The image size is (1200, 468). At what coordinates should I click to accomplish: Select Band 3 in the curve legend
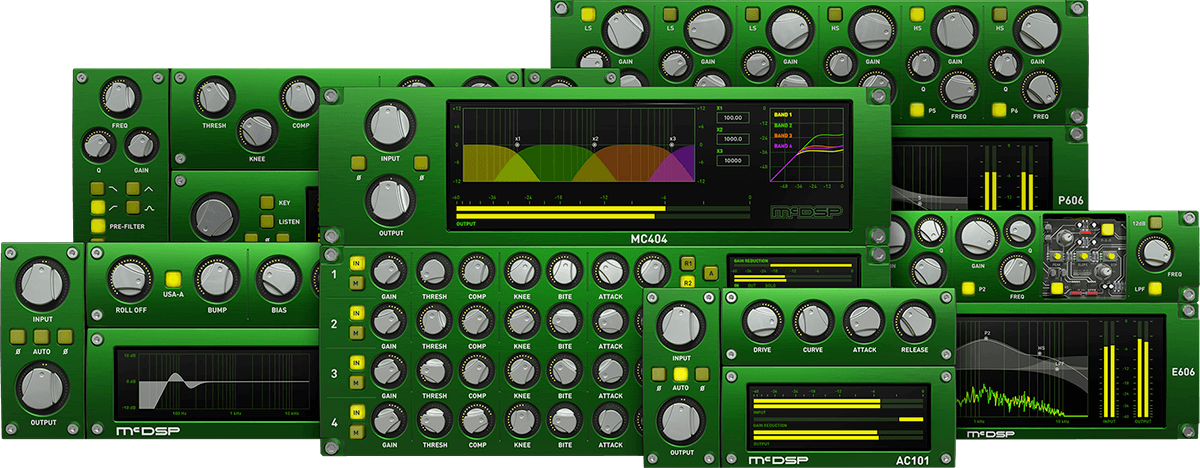[x=783, y=135]
